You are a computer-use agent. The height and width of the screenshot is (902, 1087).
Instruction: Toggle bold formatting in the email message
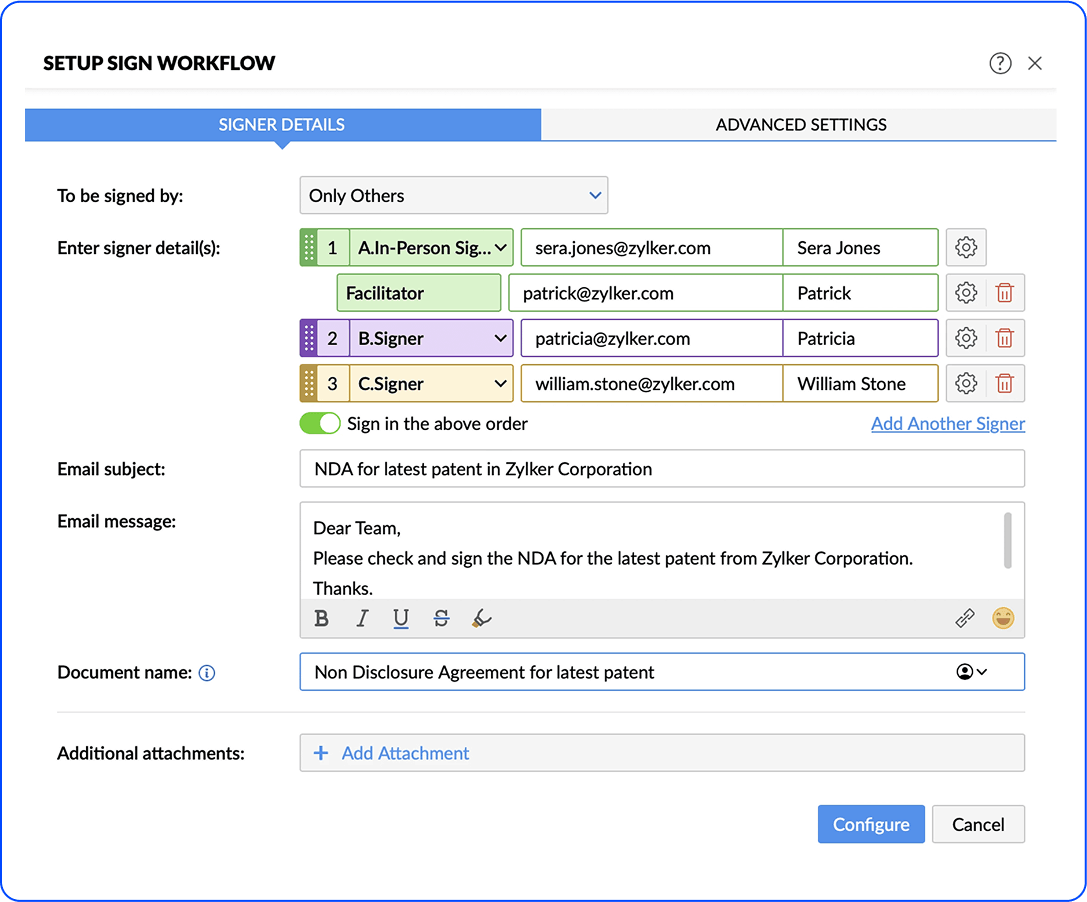pos(321,618)
